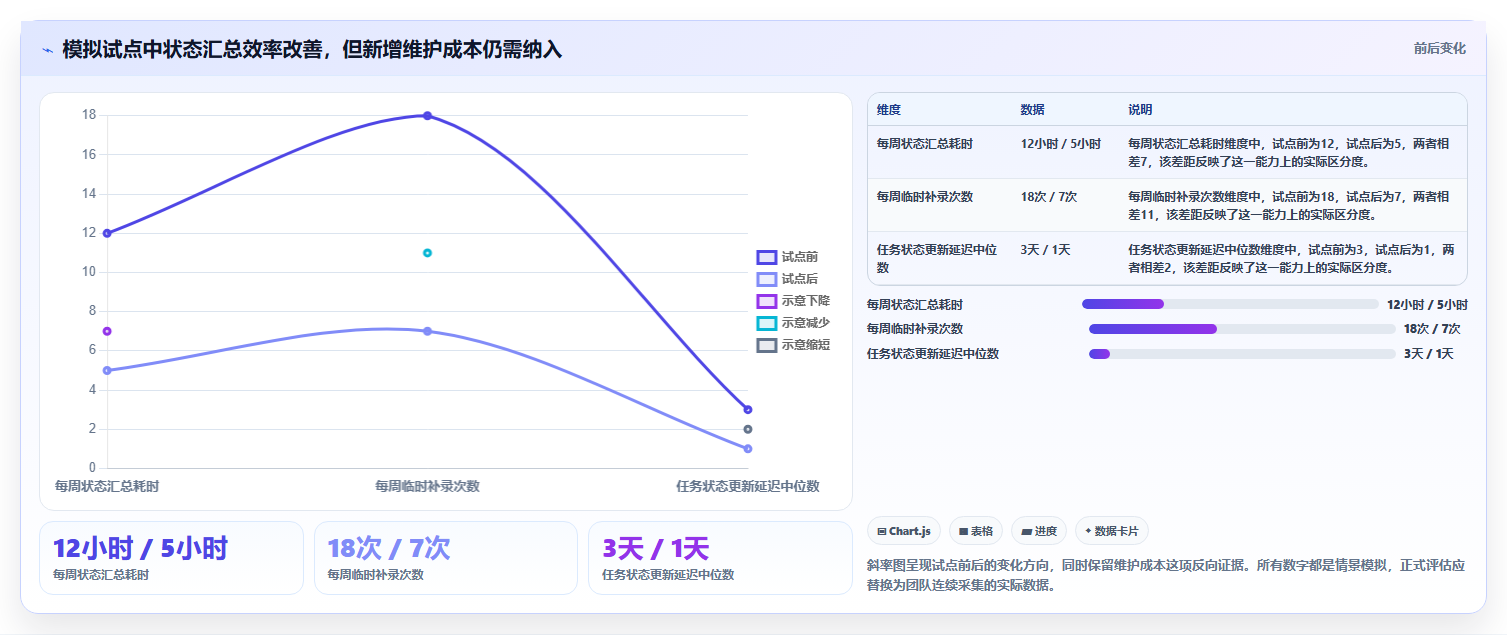The height and width of the screenshot is (635, 1507).
Task: Click the 说明 column header
Action: [x=1140, y=110]
